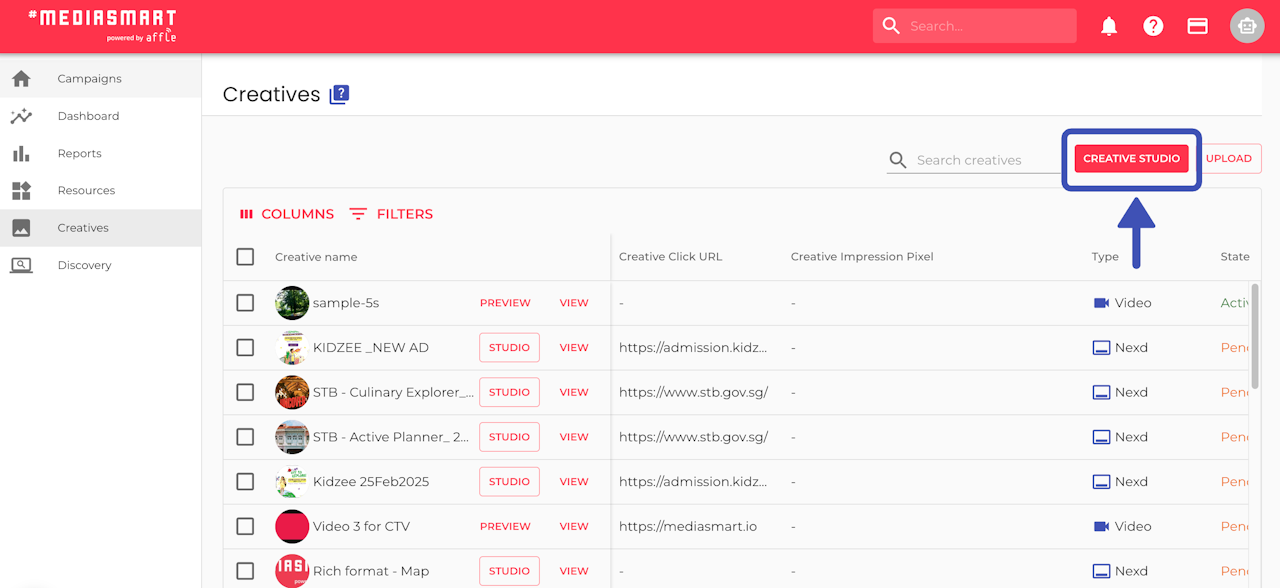Open the notifications bell icon
The height and width of the screenshot is (588, 1280).
click(x=1109, y=26)
